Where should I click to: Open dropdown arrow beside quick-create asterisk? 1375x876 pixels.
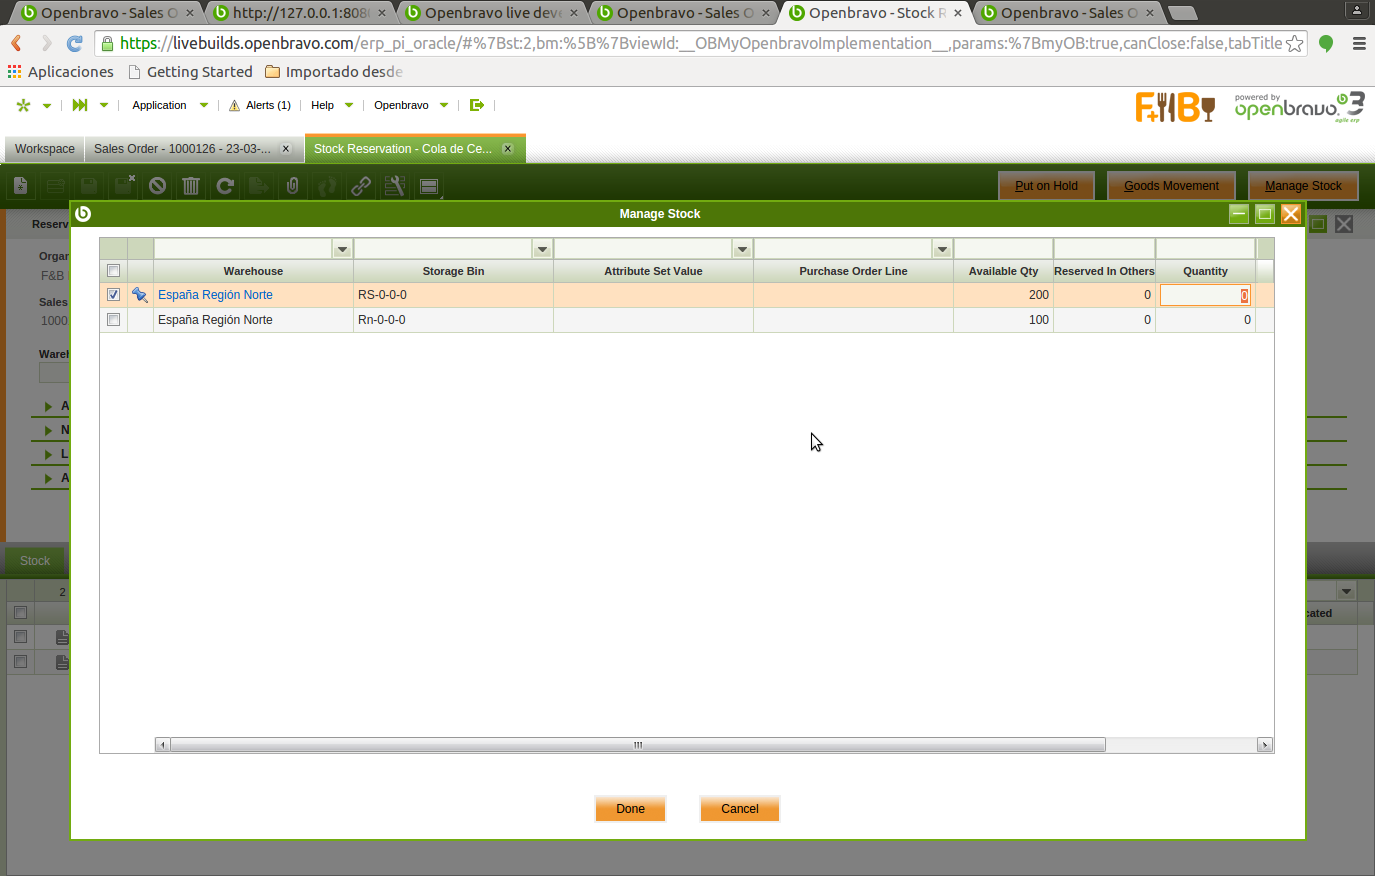point(47,105)
